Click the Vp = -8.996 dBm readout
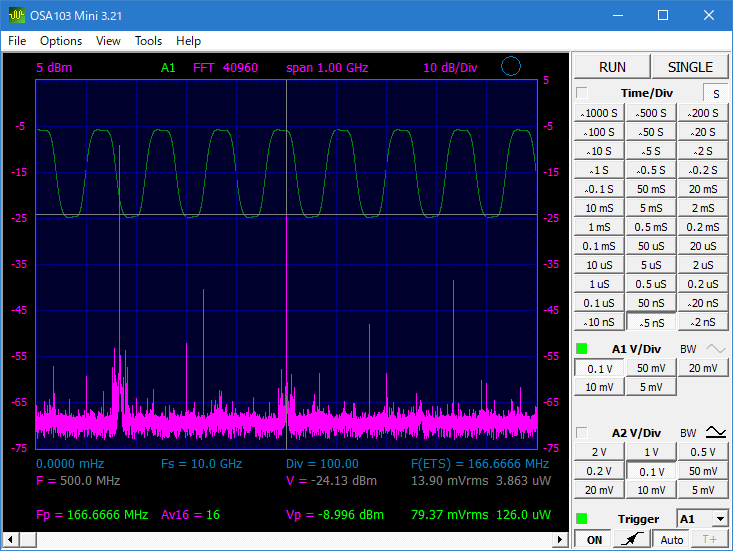Image resolution: width=733 pixels, height=551 pixels. (x=335, y=515)
